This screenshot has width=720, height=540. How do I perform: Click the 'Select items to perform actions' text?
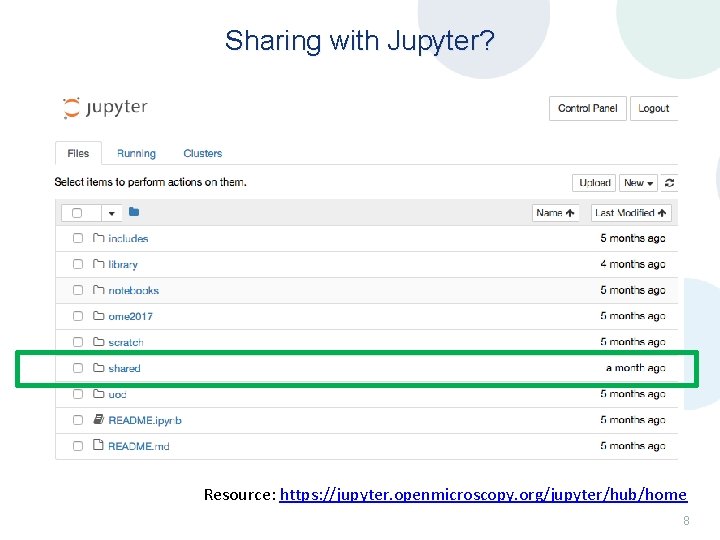(151, 182)
